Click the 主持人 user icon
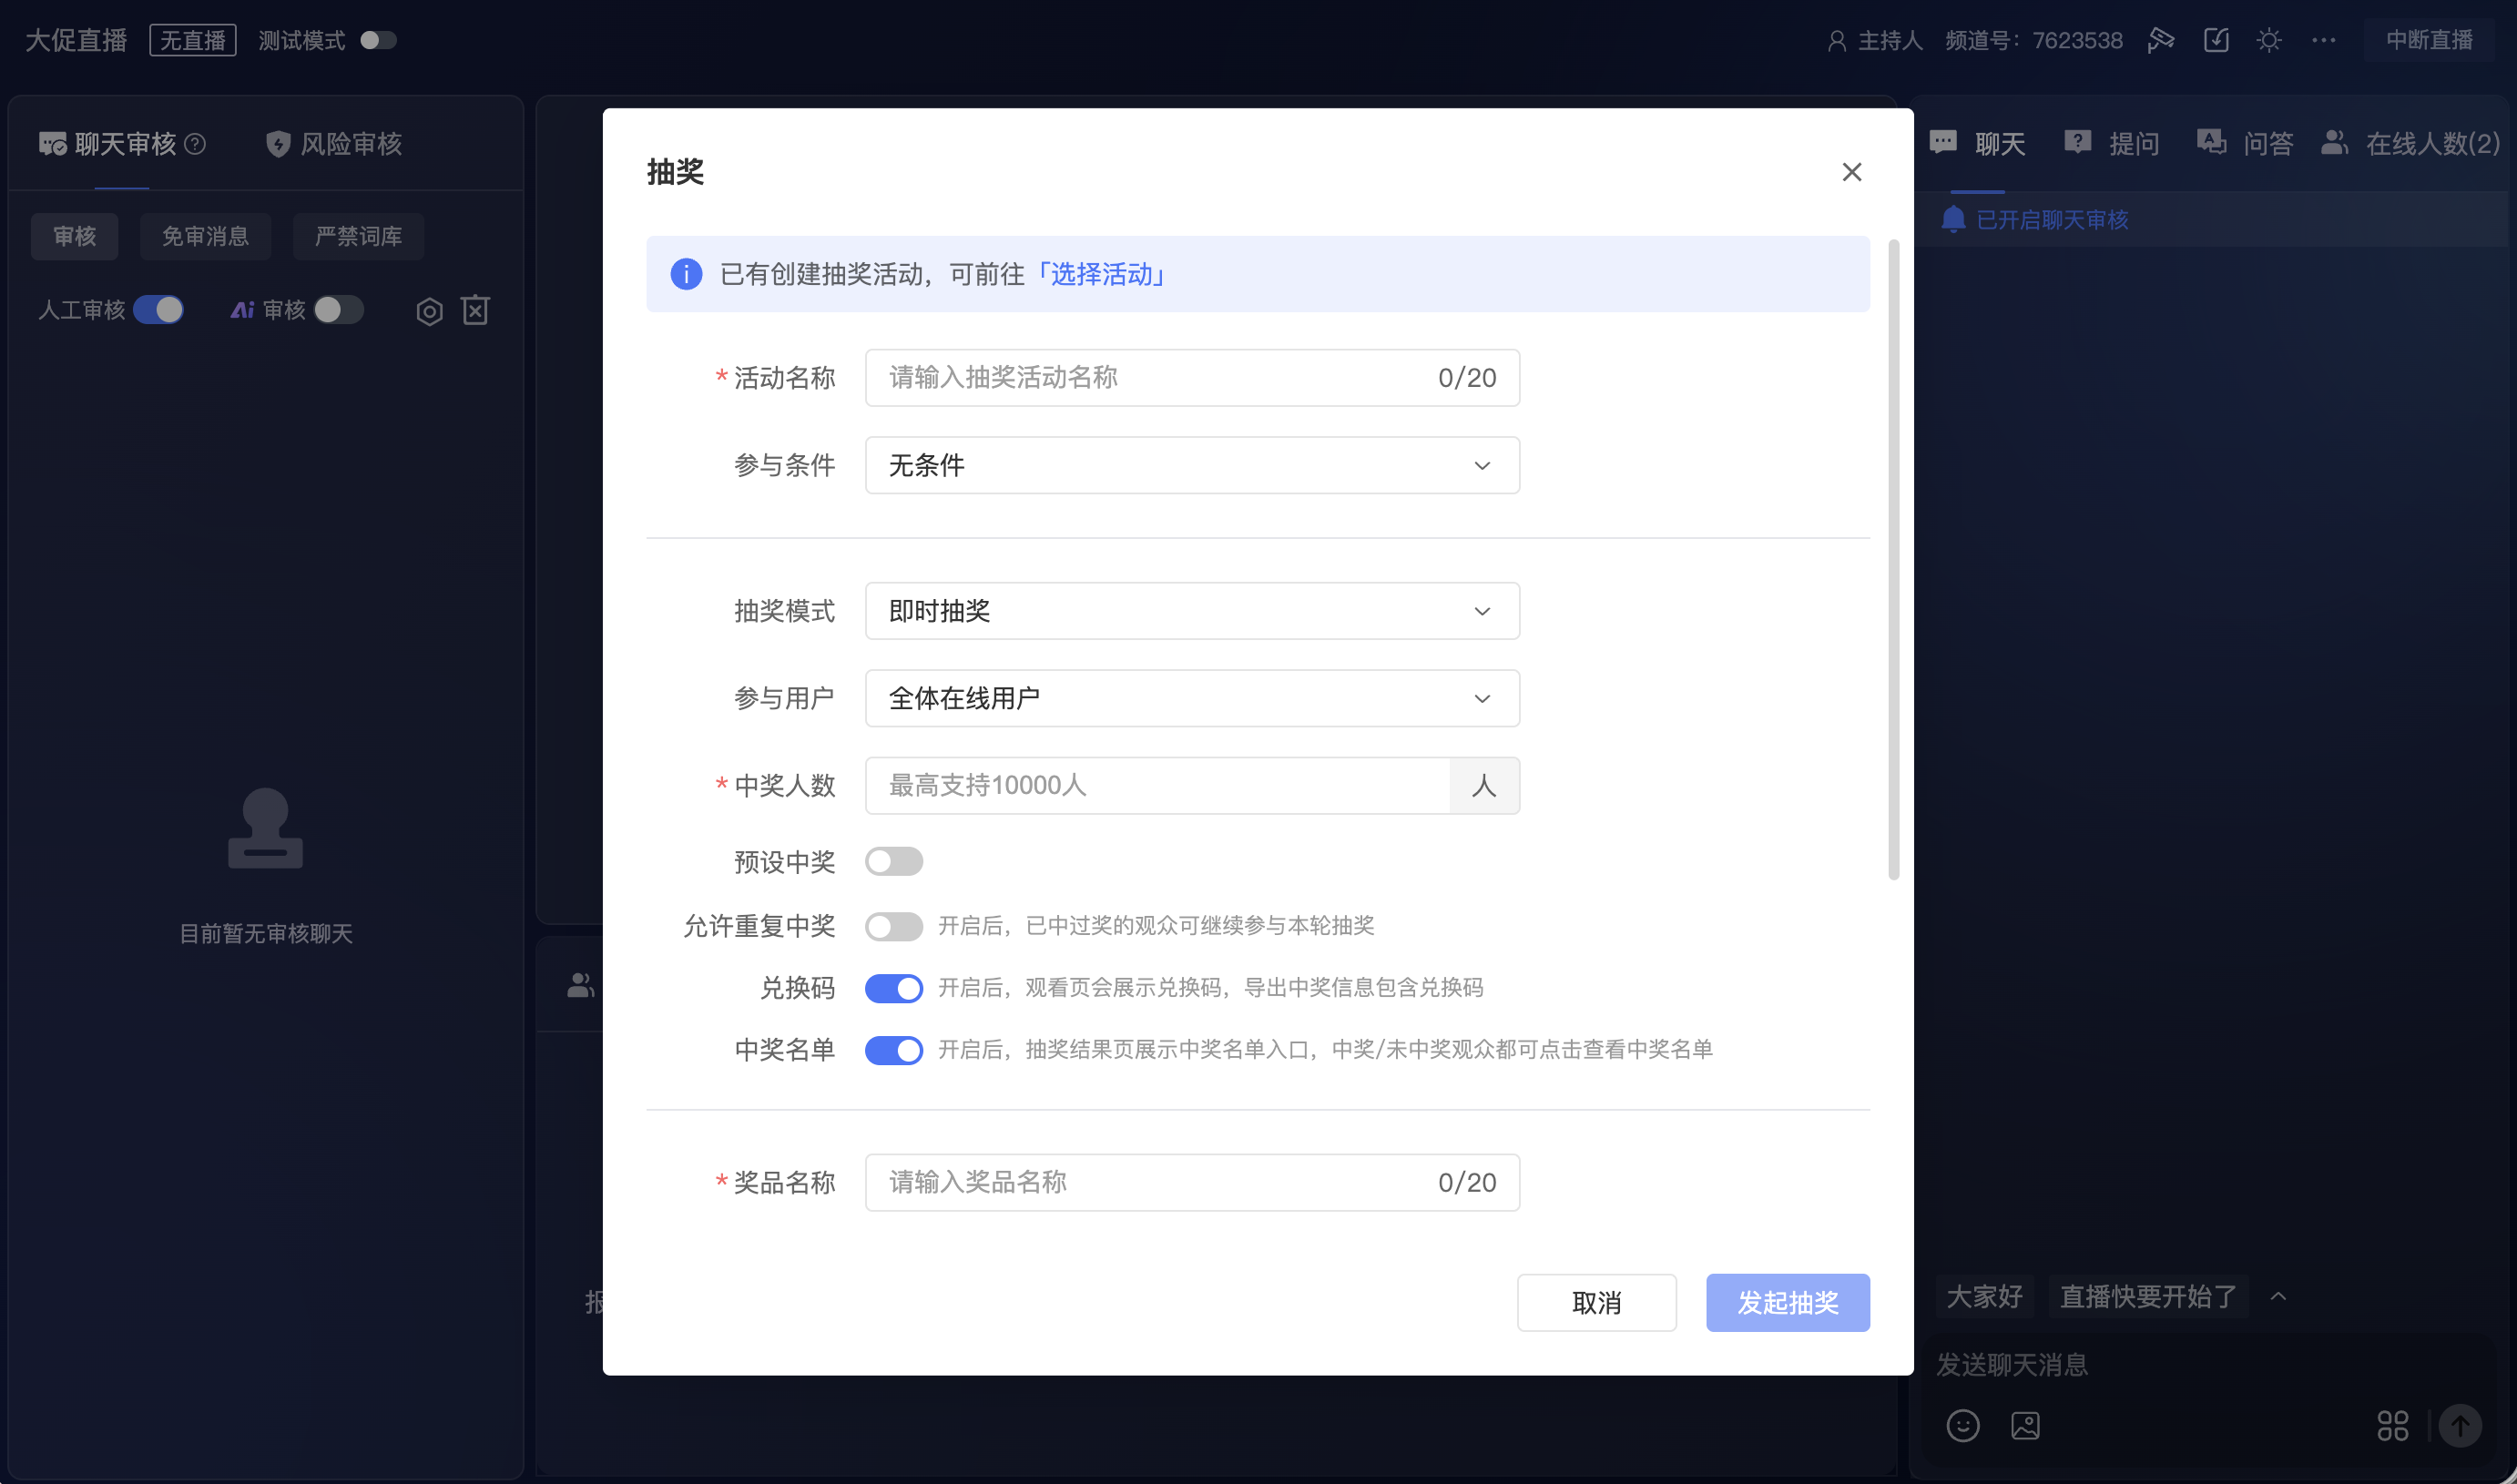Image resolution: width=2517 pixels, height=1484 pixels. [x=1836, y=41]
